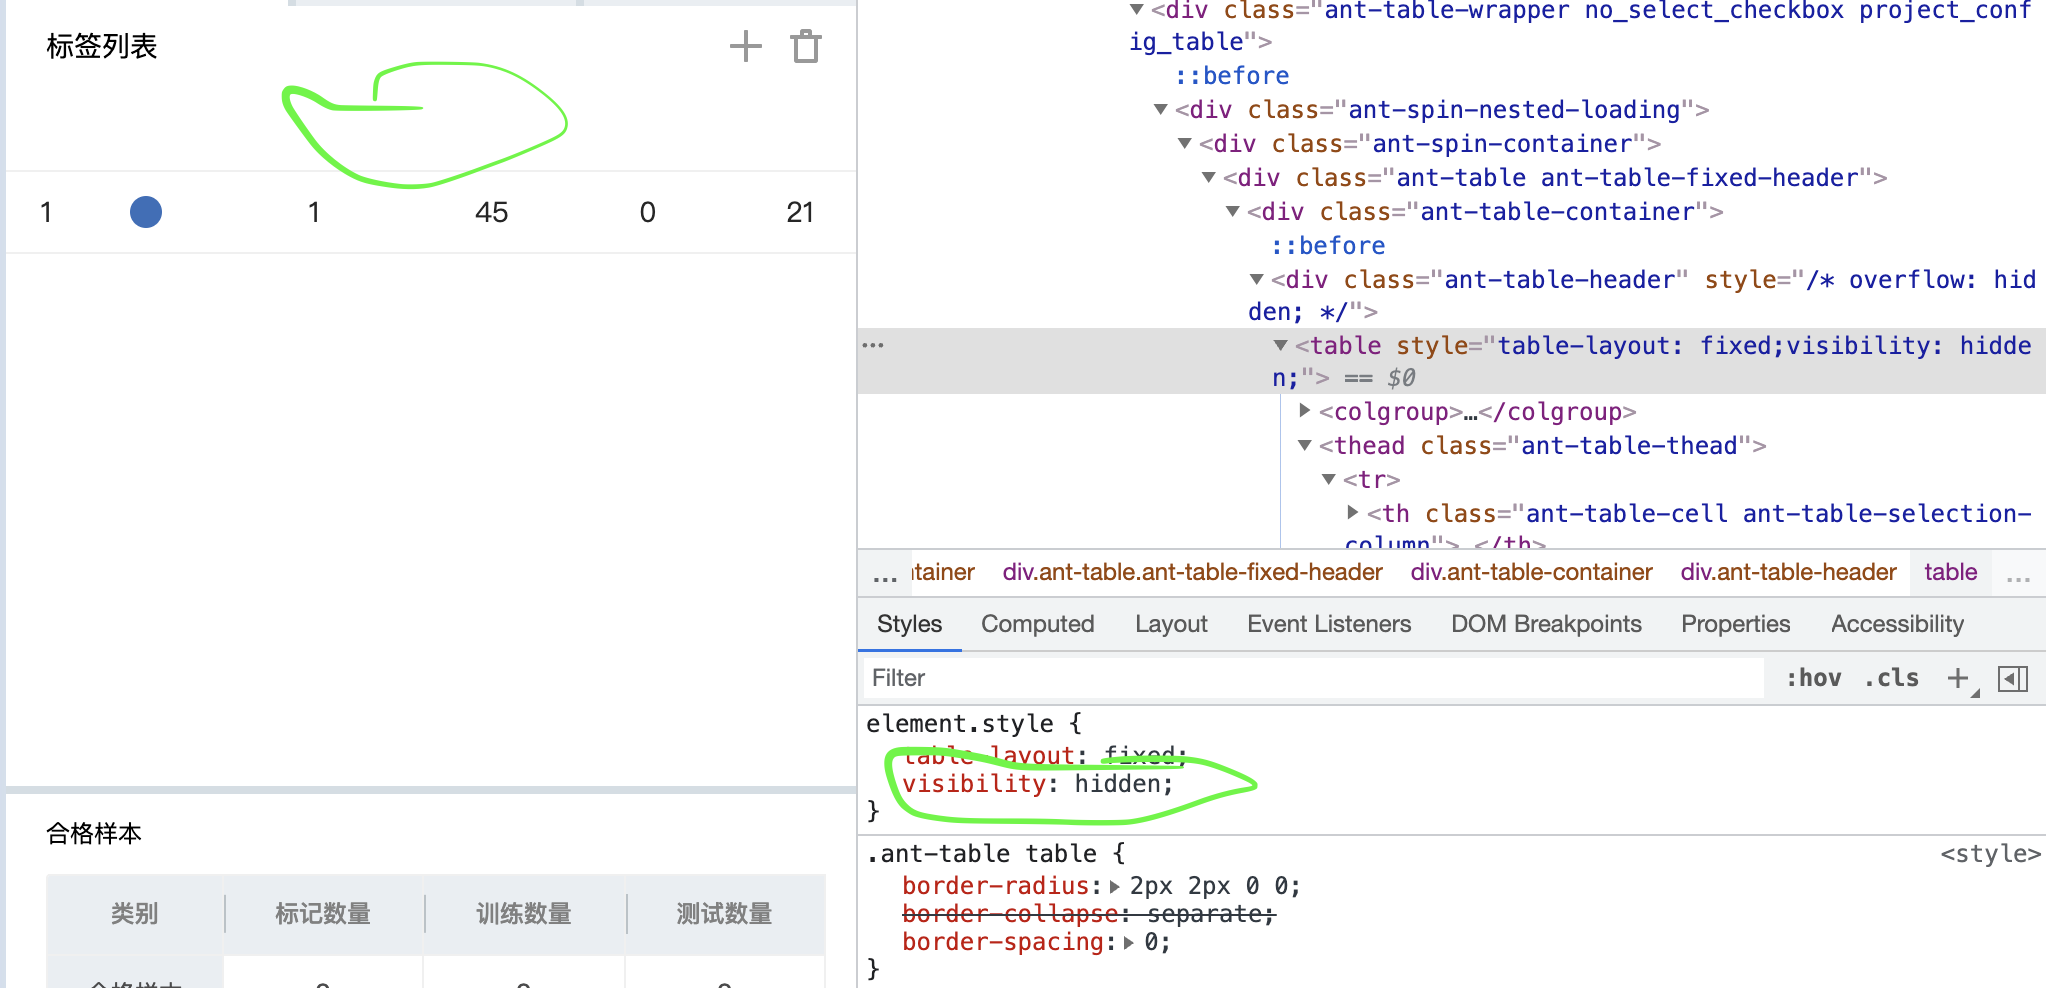Add a new tag with the plus icon

click(x=745, y=46)
